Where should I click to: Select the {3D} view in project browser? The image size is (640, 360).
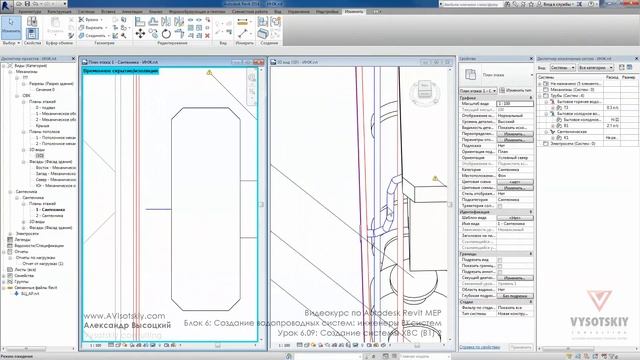click(40, 156)
